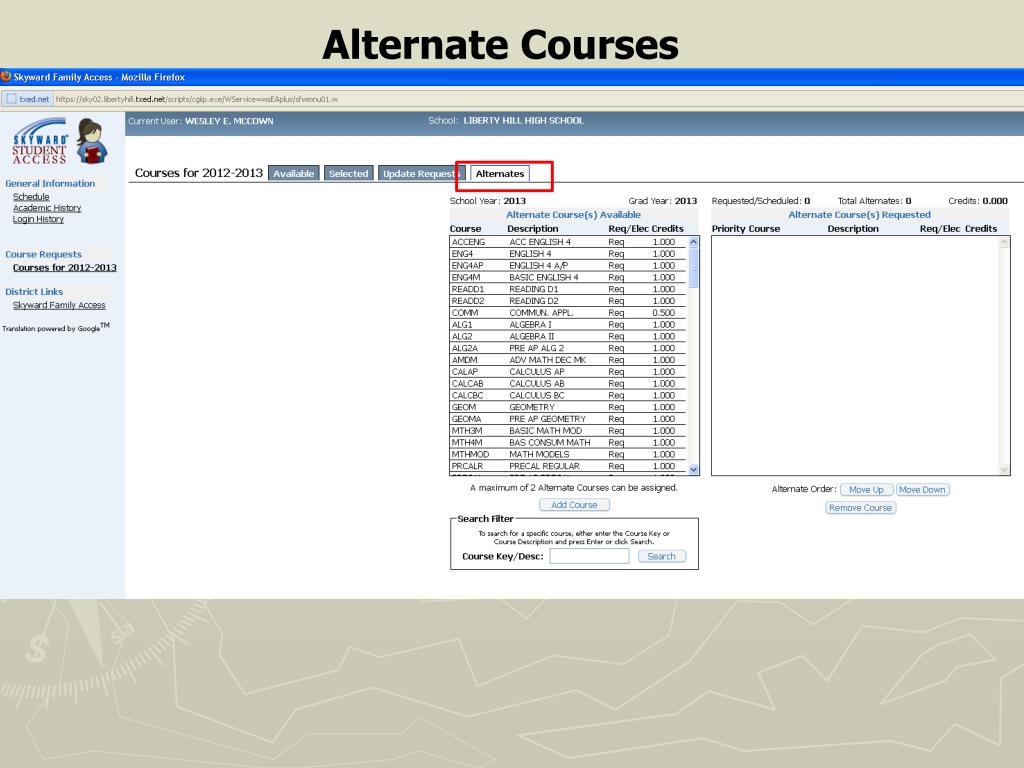Click the scroll-down arrow on the available courses list
This screenshot has height=768, width=1024.
coord(692,468)
